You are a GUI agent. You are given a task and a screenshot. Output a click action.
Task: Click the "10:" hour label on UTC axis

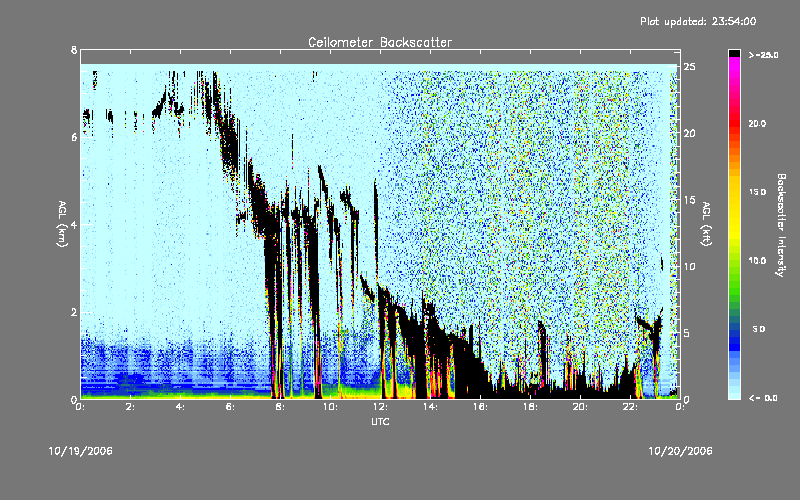click(330, 407)
